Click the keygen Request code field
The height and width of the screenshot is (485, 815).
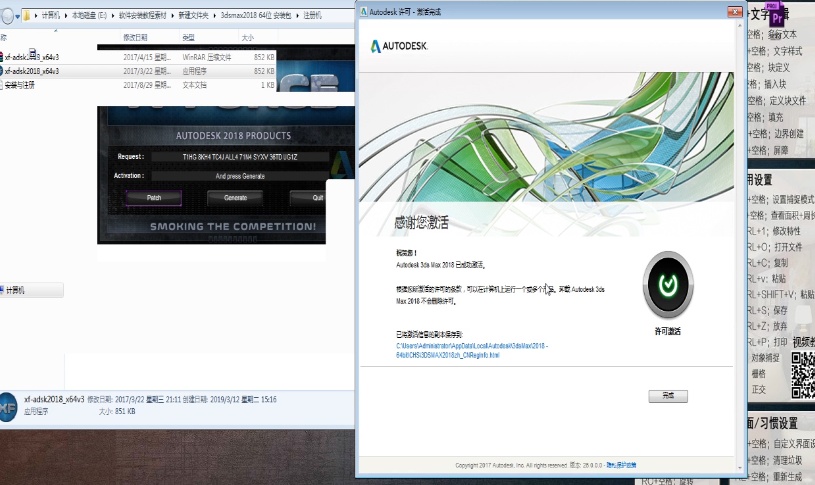(240, 156)
